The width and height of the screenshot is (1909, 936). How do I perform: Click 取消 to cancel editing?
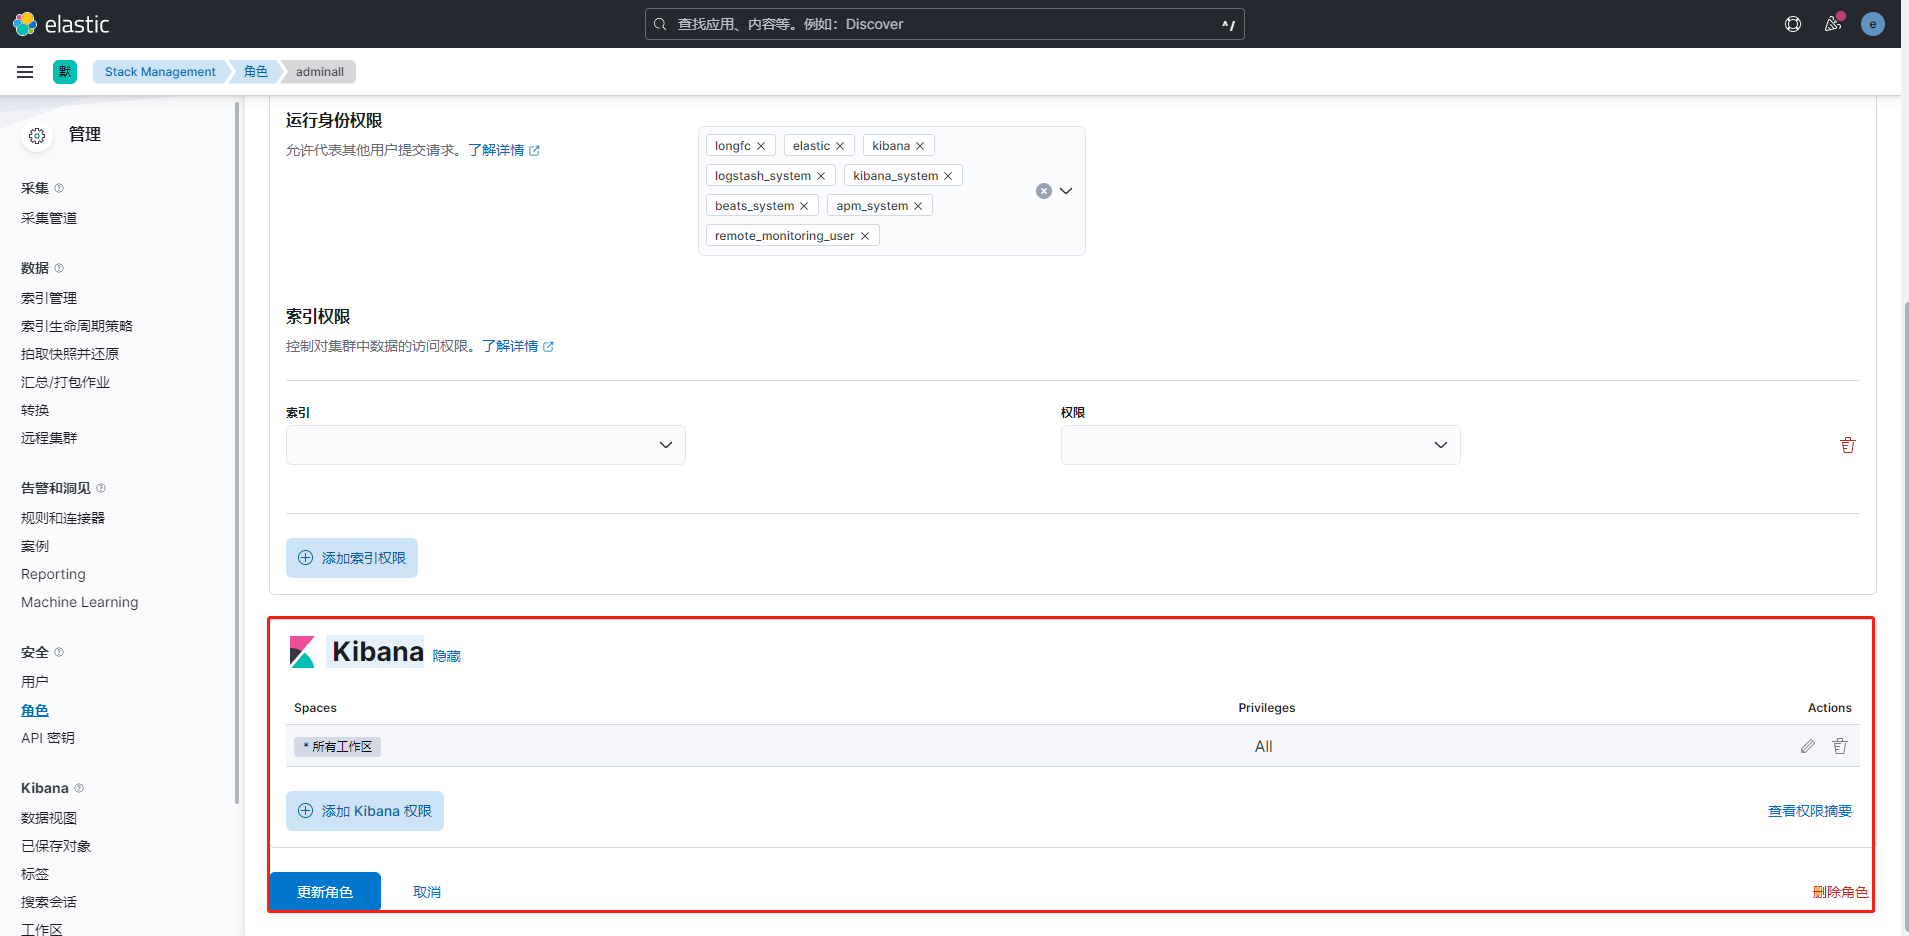pyautogui.click(x=427, y=892)
